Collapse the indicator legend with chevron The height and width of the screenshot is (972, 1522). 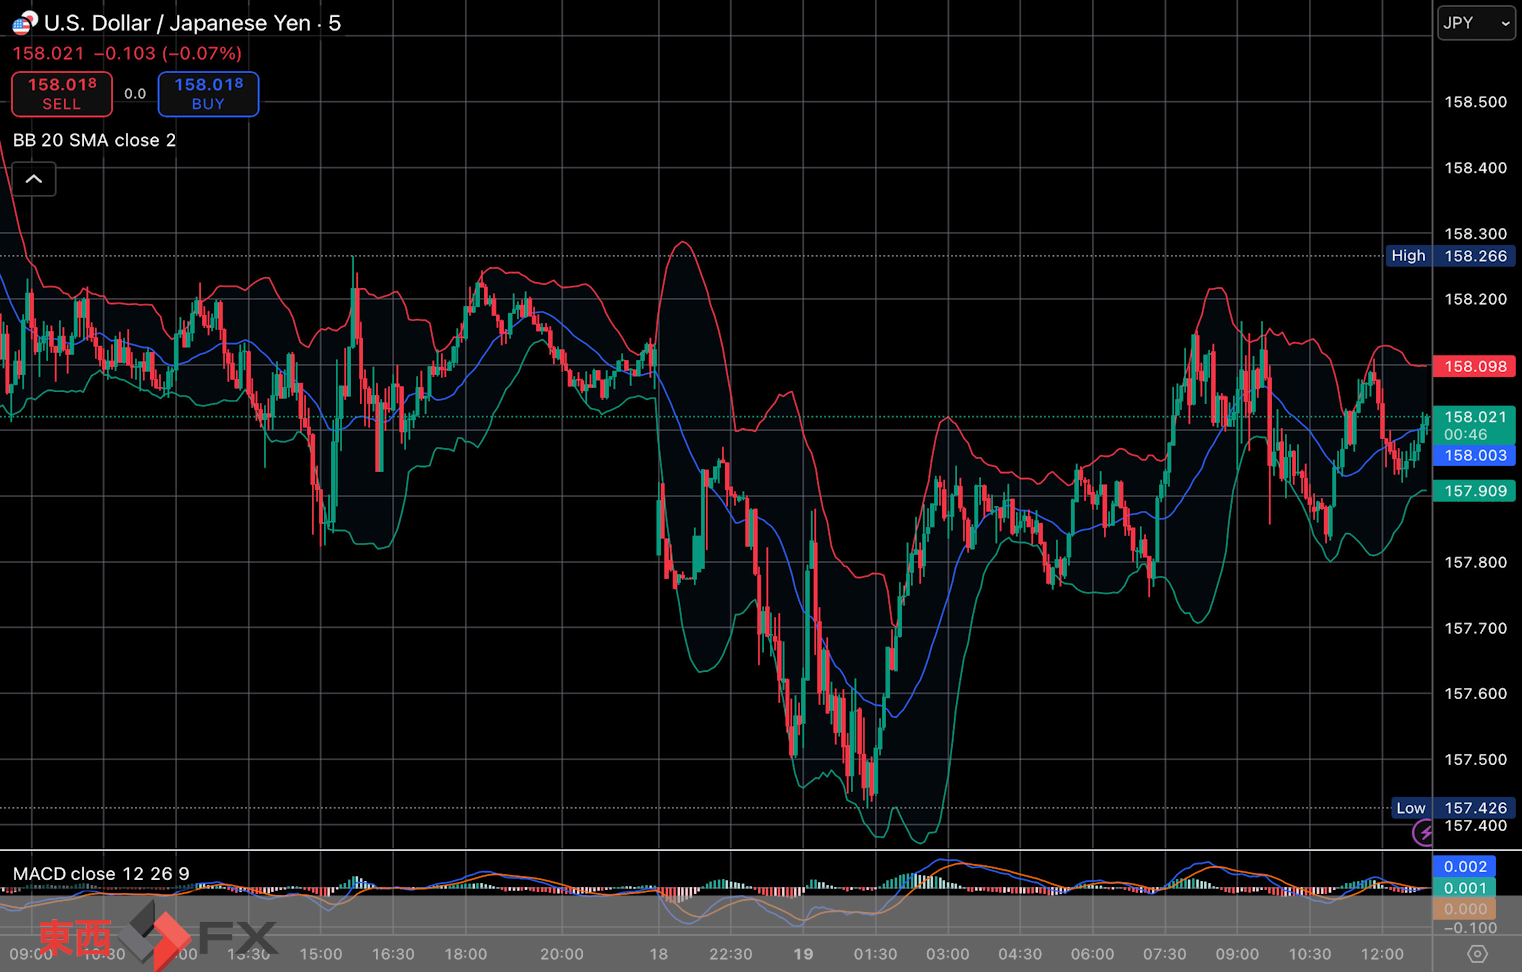coord(34,179)
